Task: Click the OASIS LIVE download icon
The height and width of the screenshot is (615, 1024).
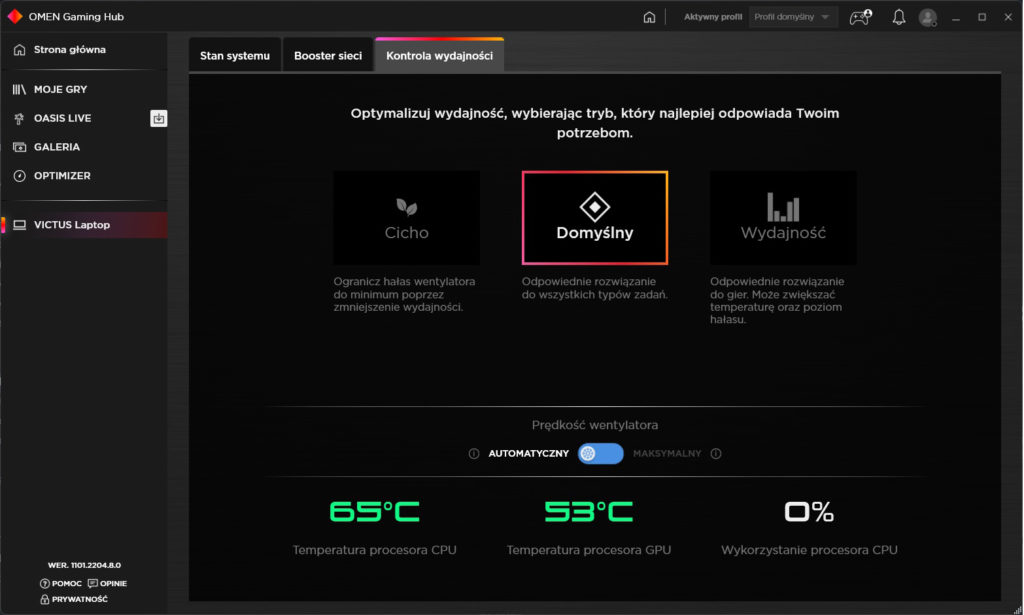Action: [158, 118]
